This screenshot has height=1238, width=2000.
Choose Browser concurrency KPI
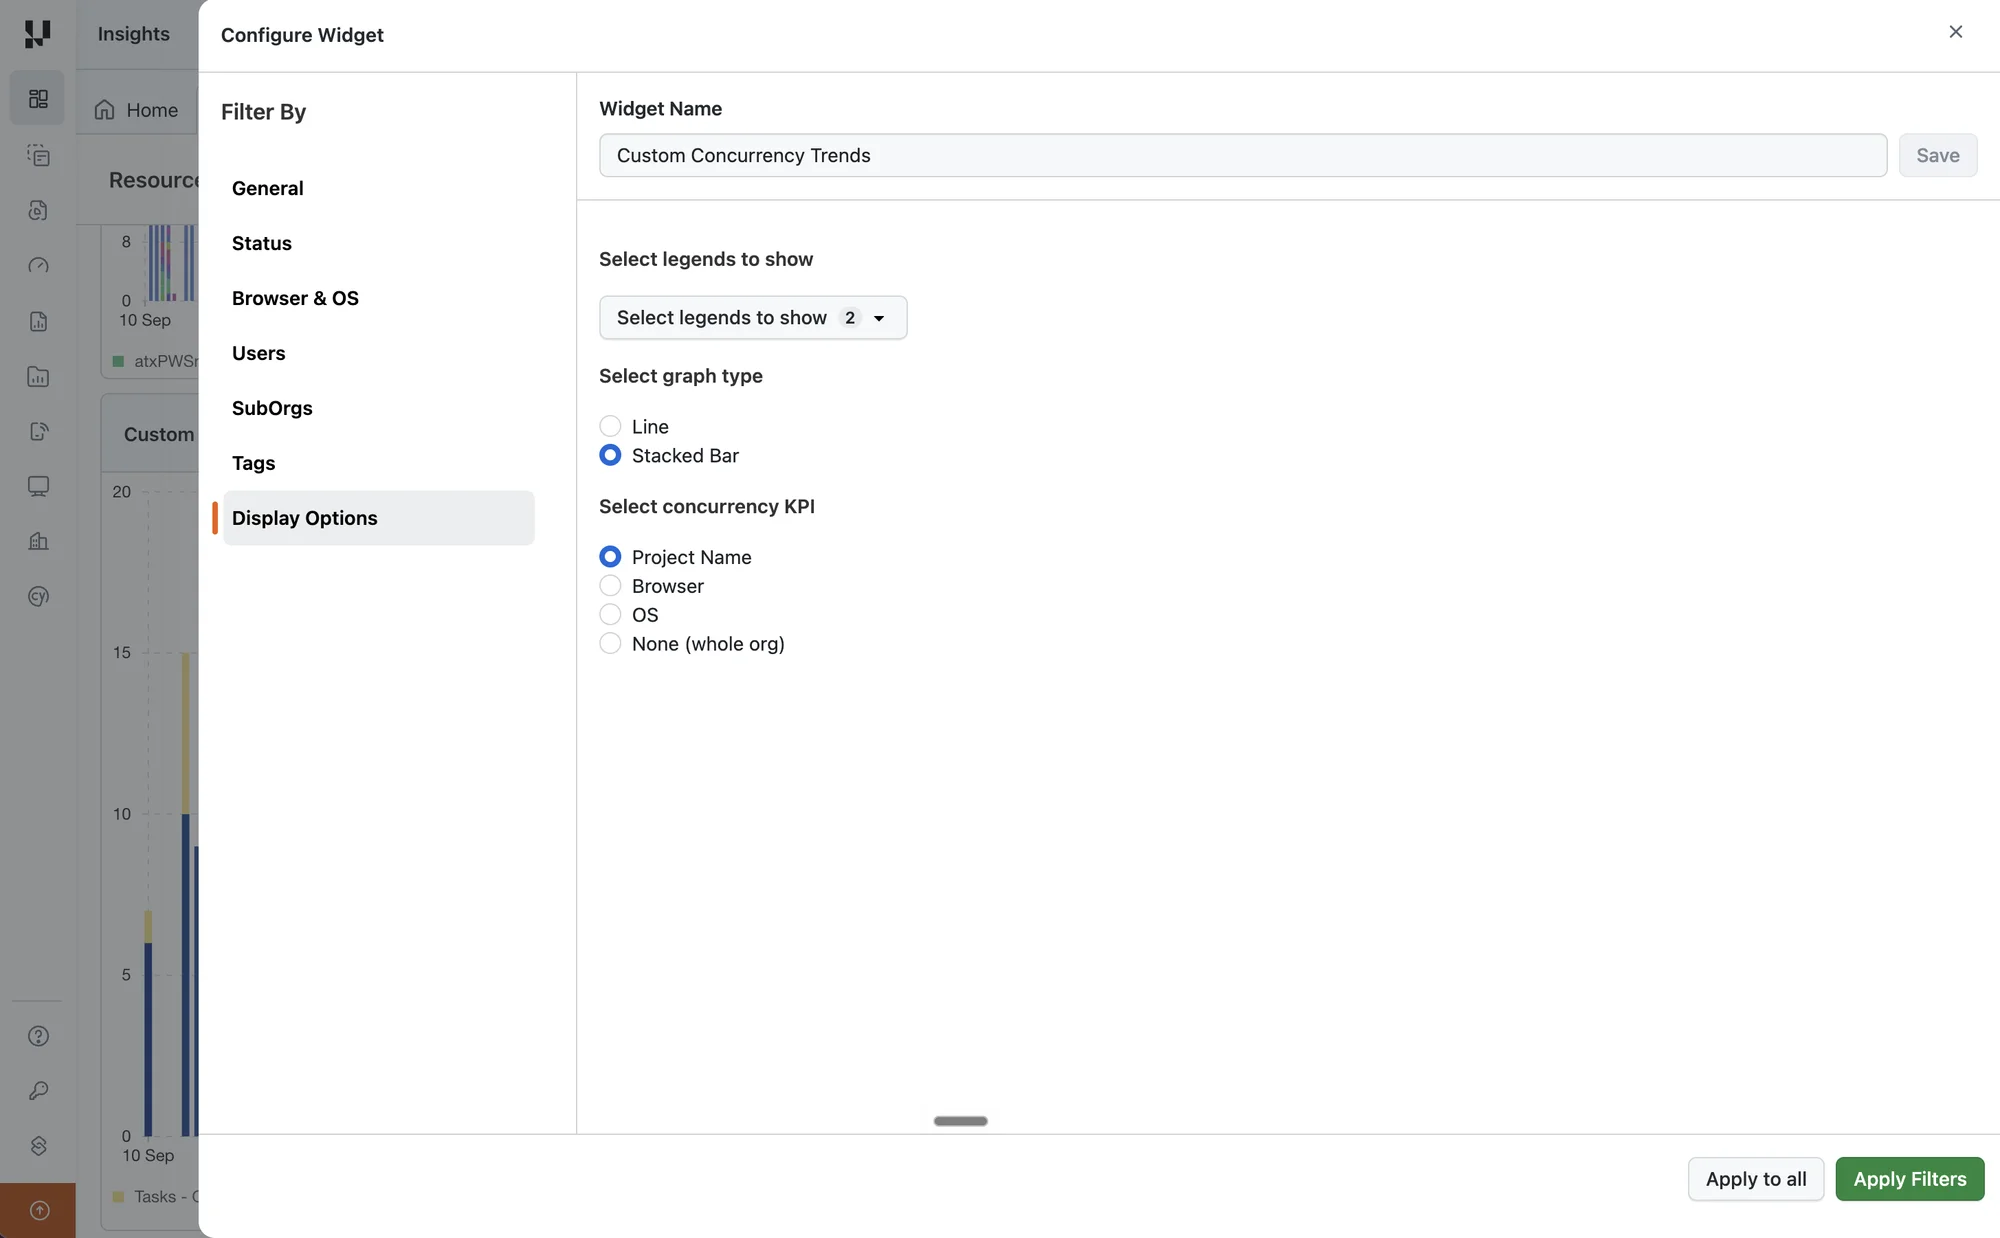[610, 586]
